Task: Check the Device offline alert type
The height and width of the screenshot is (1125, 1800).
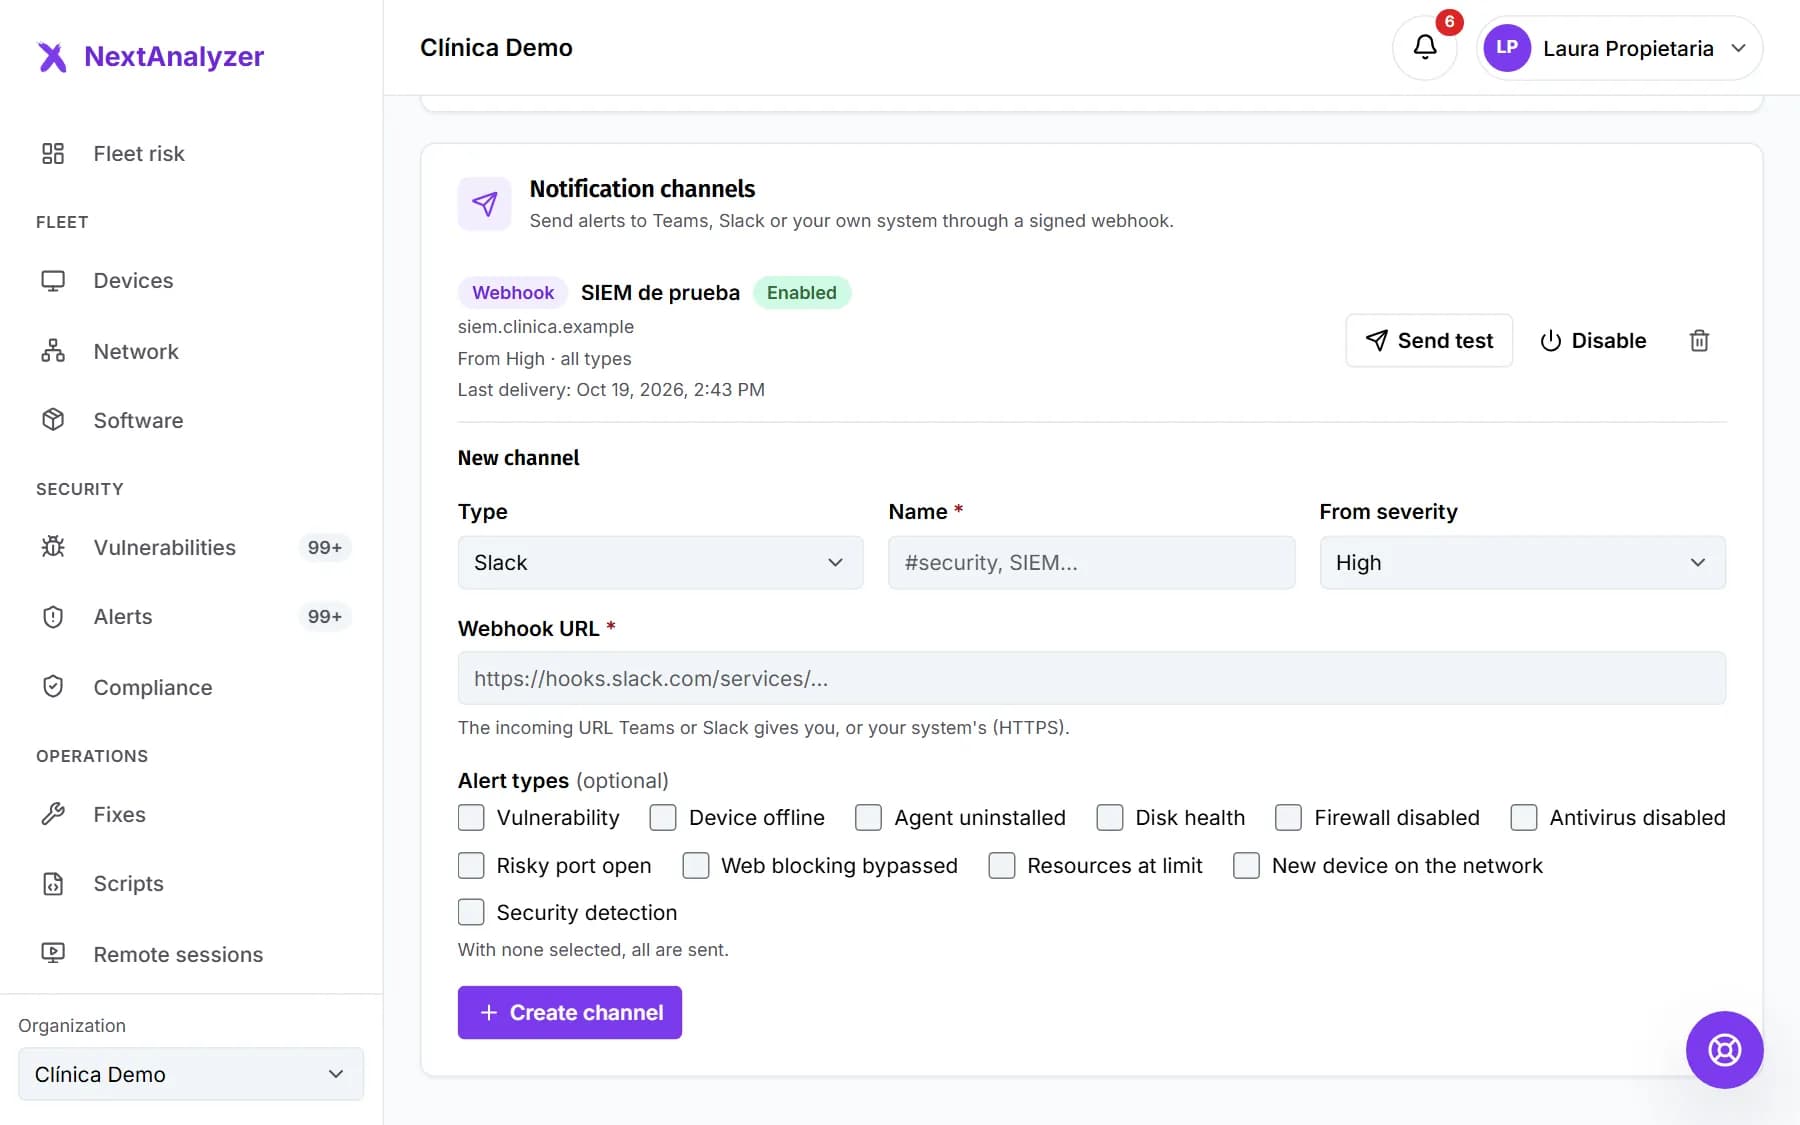Action: click(663, 818)
